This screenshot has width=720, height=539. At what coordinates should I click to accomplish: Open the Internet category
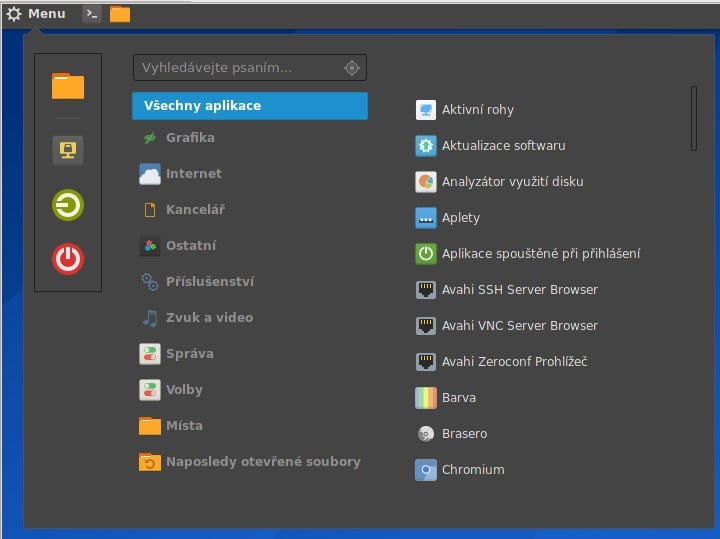pyautogui.click(x=194, y=174)
